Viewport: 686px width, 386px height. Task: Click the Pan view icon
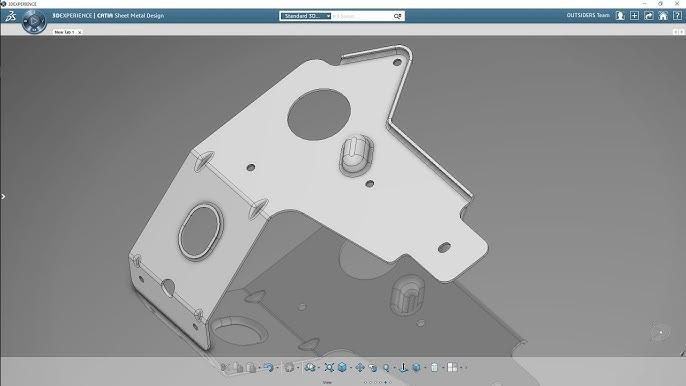pos(360,368)
